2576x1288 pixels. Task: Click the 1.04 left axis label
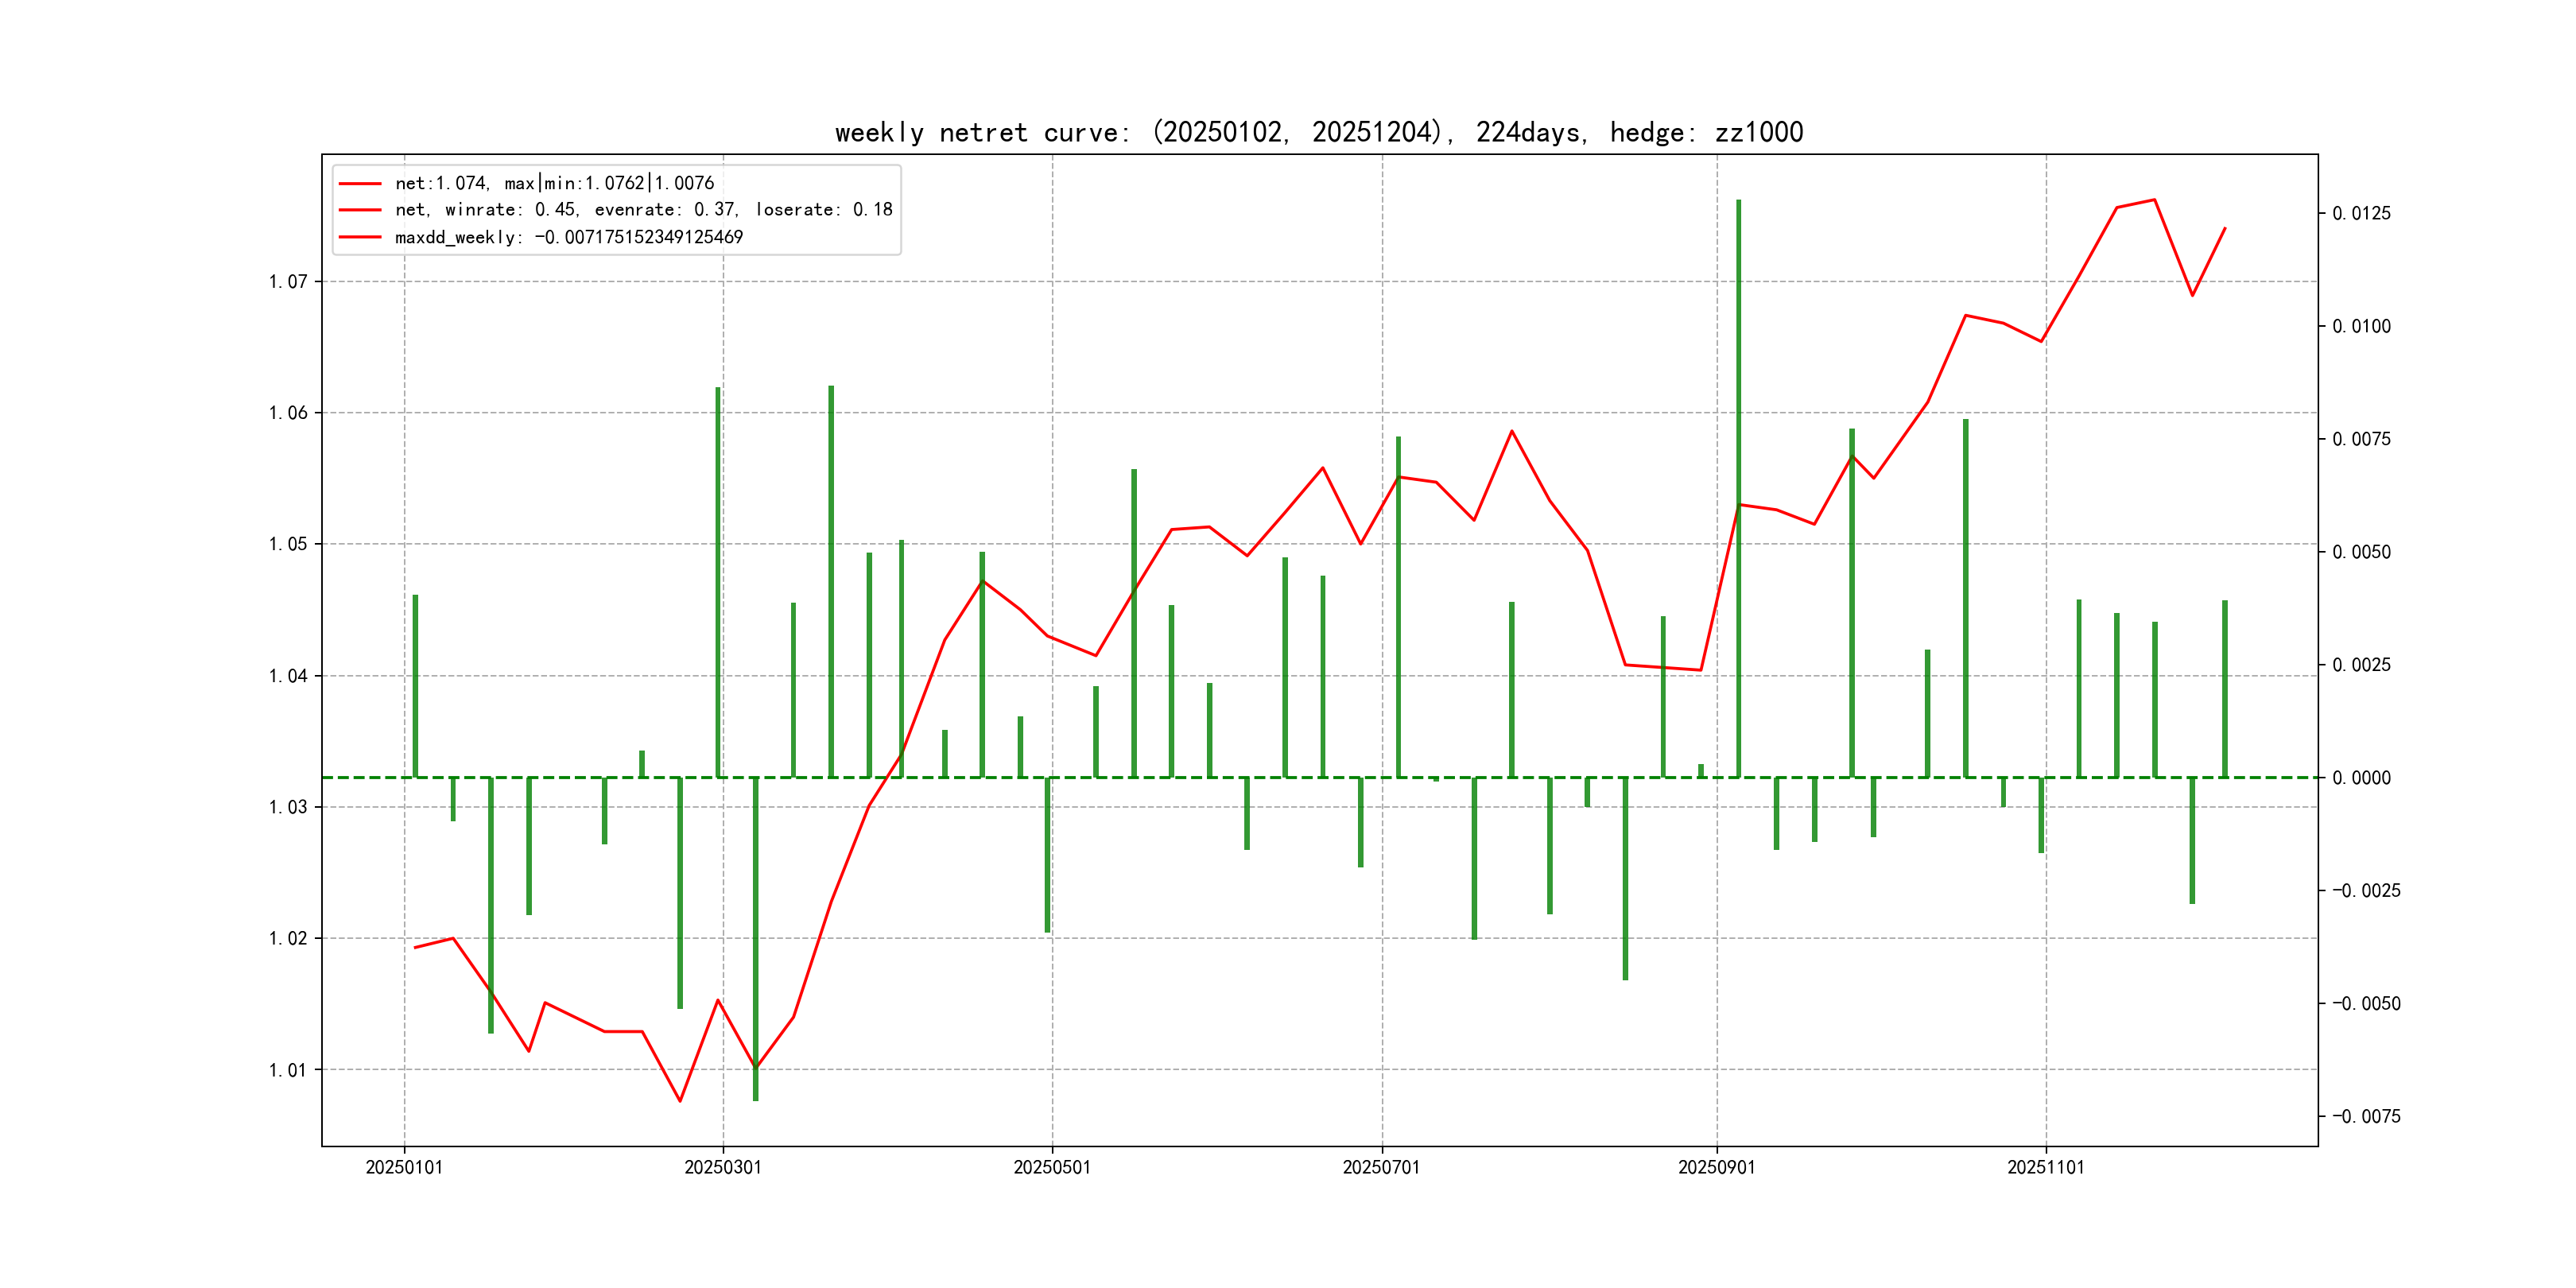coord(288,676)
